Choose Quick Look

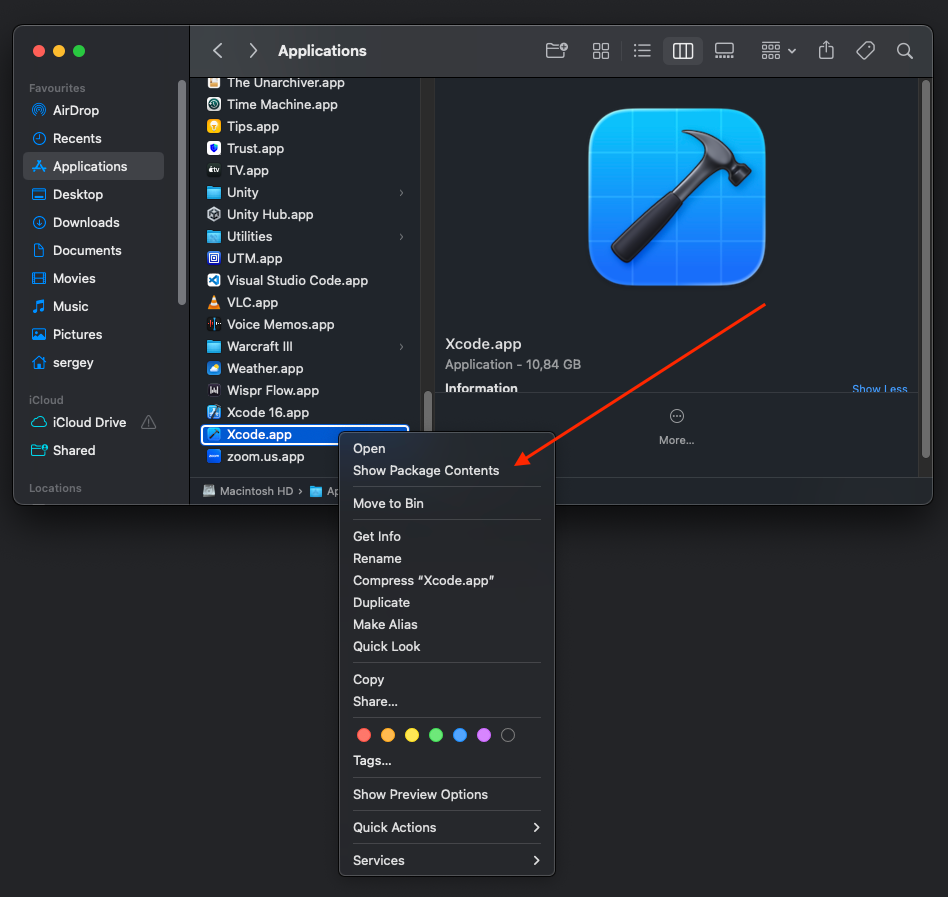[447, 647]
